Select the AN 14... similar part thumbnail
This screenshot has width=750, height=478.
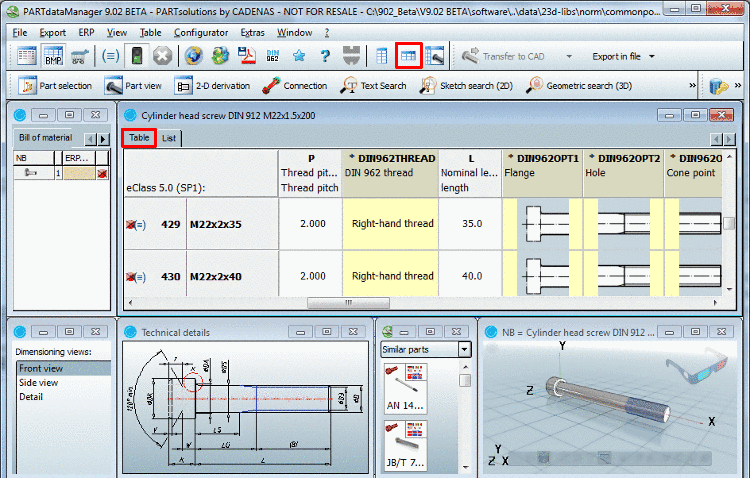coord(407,388)
